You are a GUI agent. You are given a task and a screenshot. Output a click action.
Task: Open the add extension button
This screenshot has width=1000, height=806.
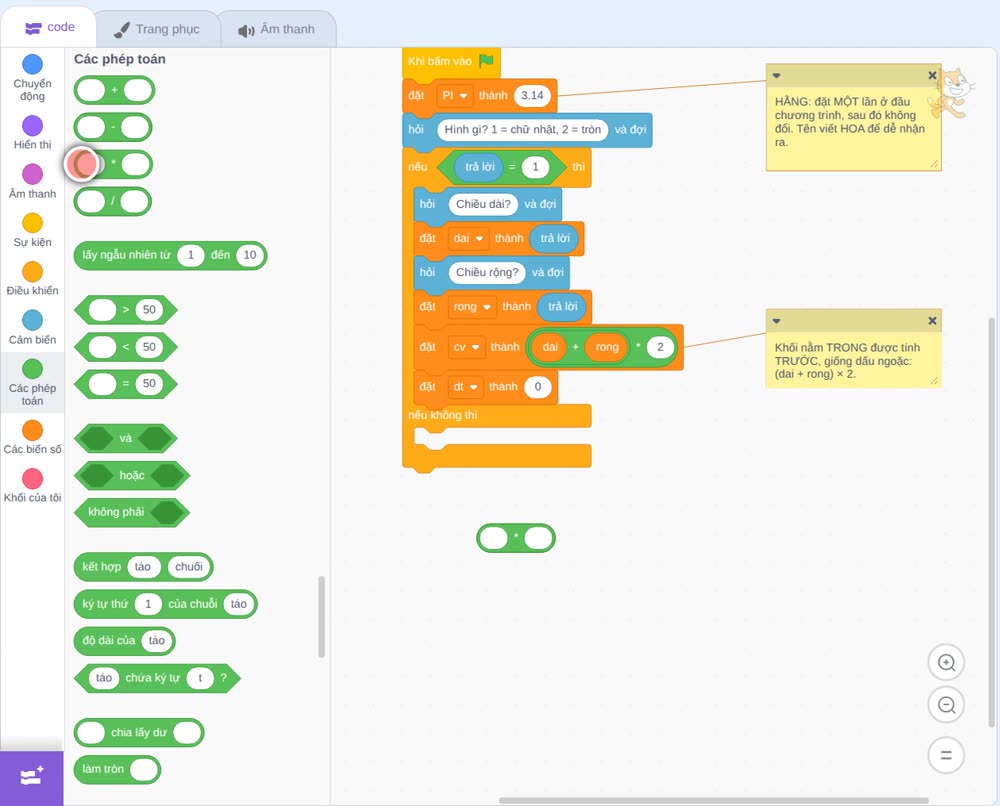click(x=32, y=777)
